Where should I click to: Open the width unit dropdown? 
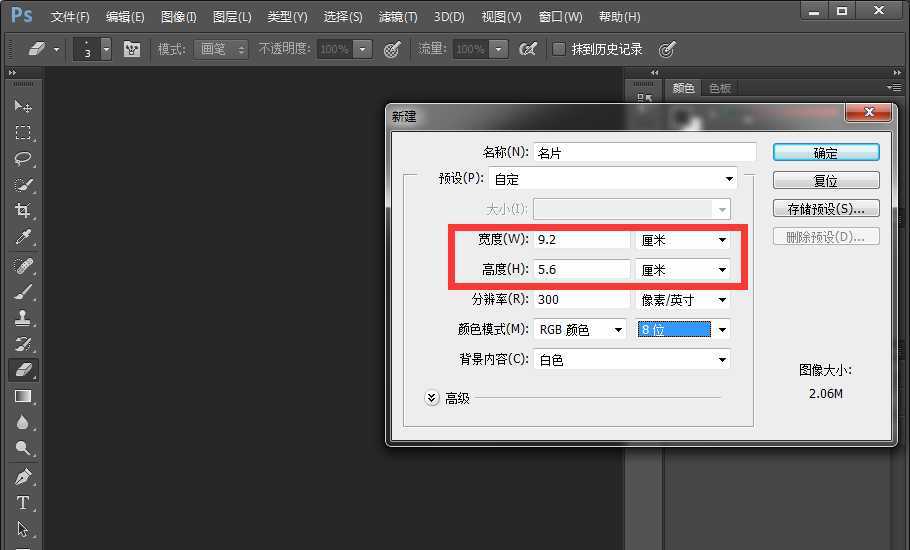tap(683, 240)
